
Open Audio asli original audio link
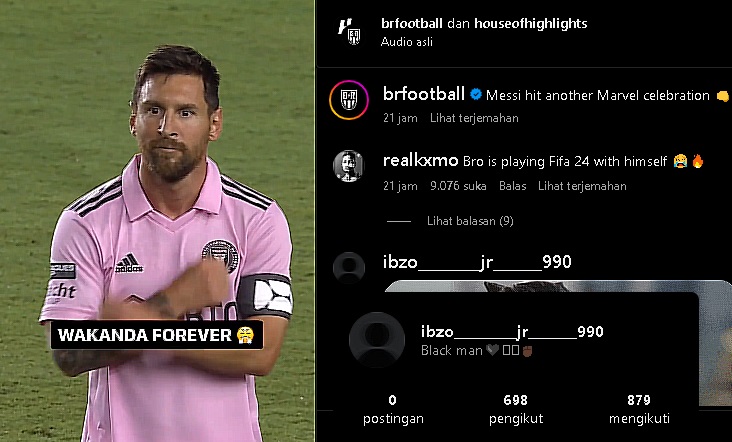click(x=407, y=42)
